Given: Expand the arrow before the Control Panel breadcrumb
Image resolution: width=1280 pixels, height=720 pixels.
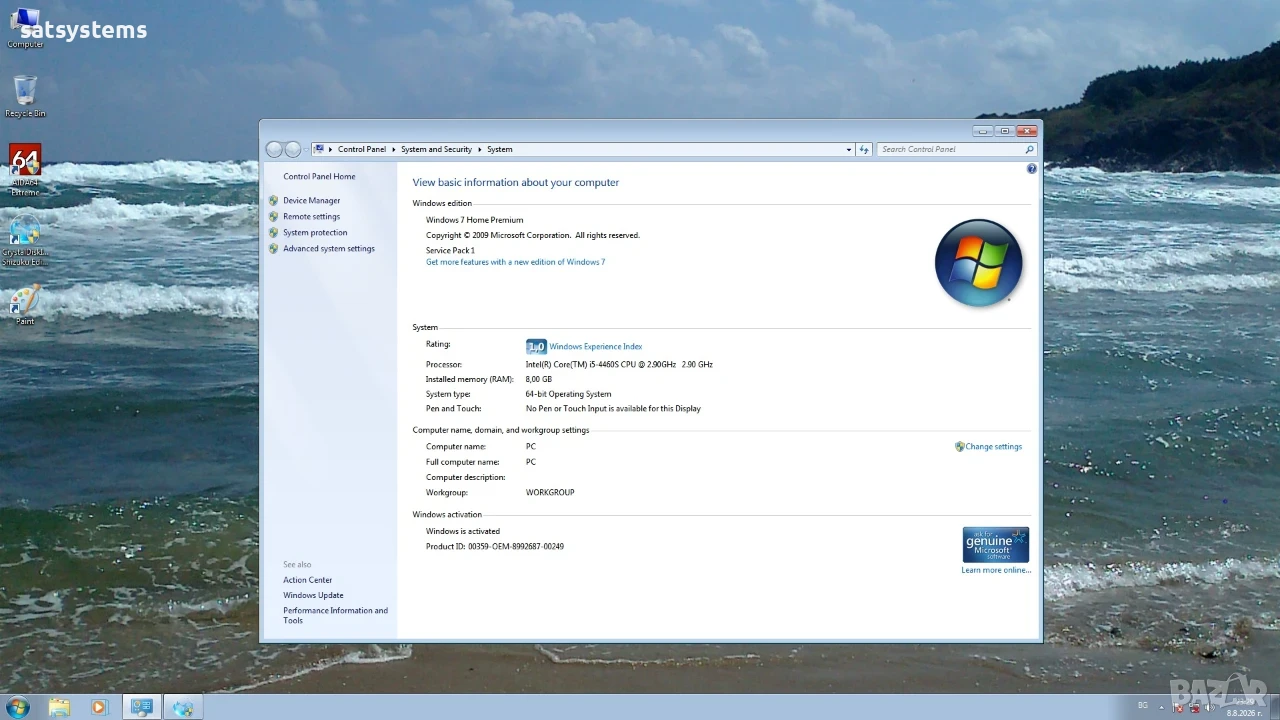Looking at the screenshot, I should (331, 149).
